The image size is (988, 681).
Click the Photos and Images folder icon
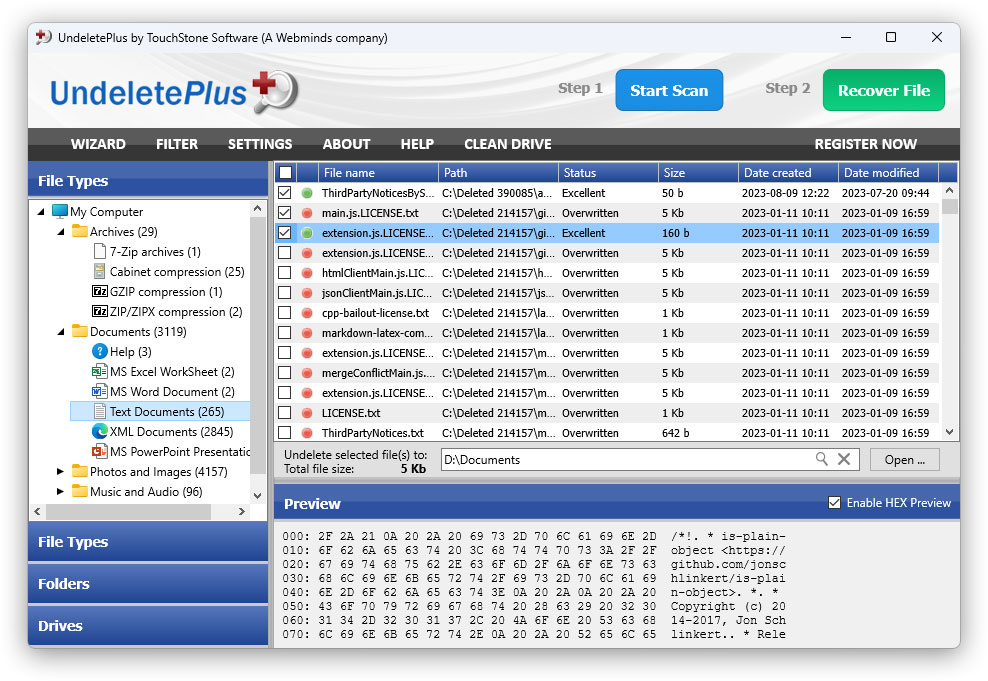click(x=79, y=471)
